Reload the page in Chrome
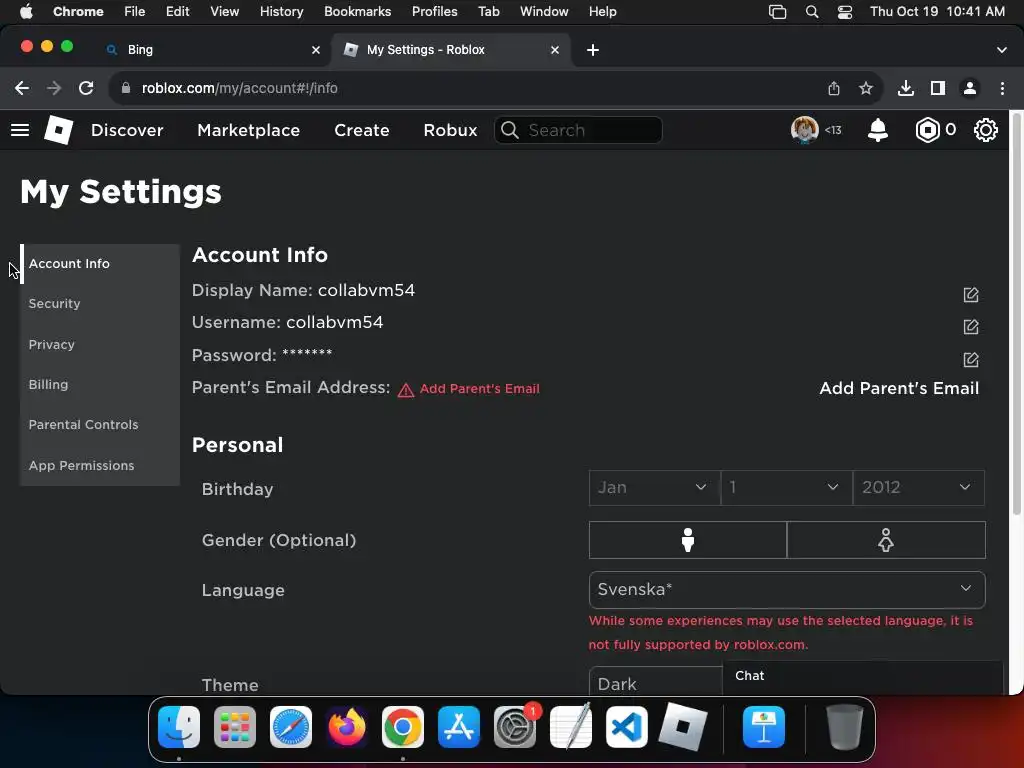This screenshot has width=1024, height=768. (x=86, y=88)
